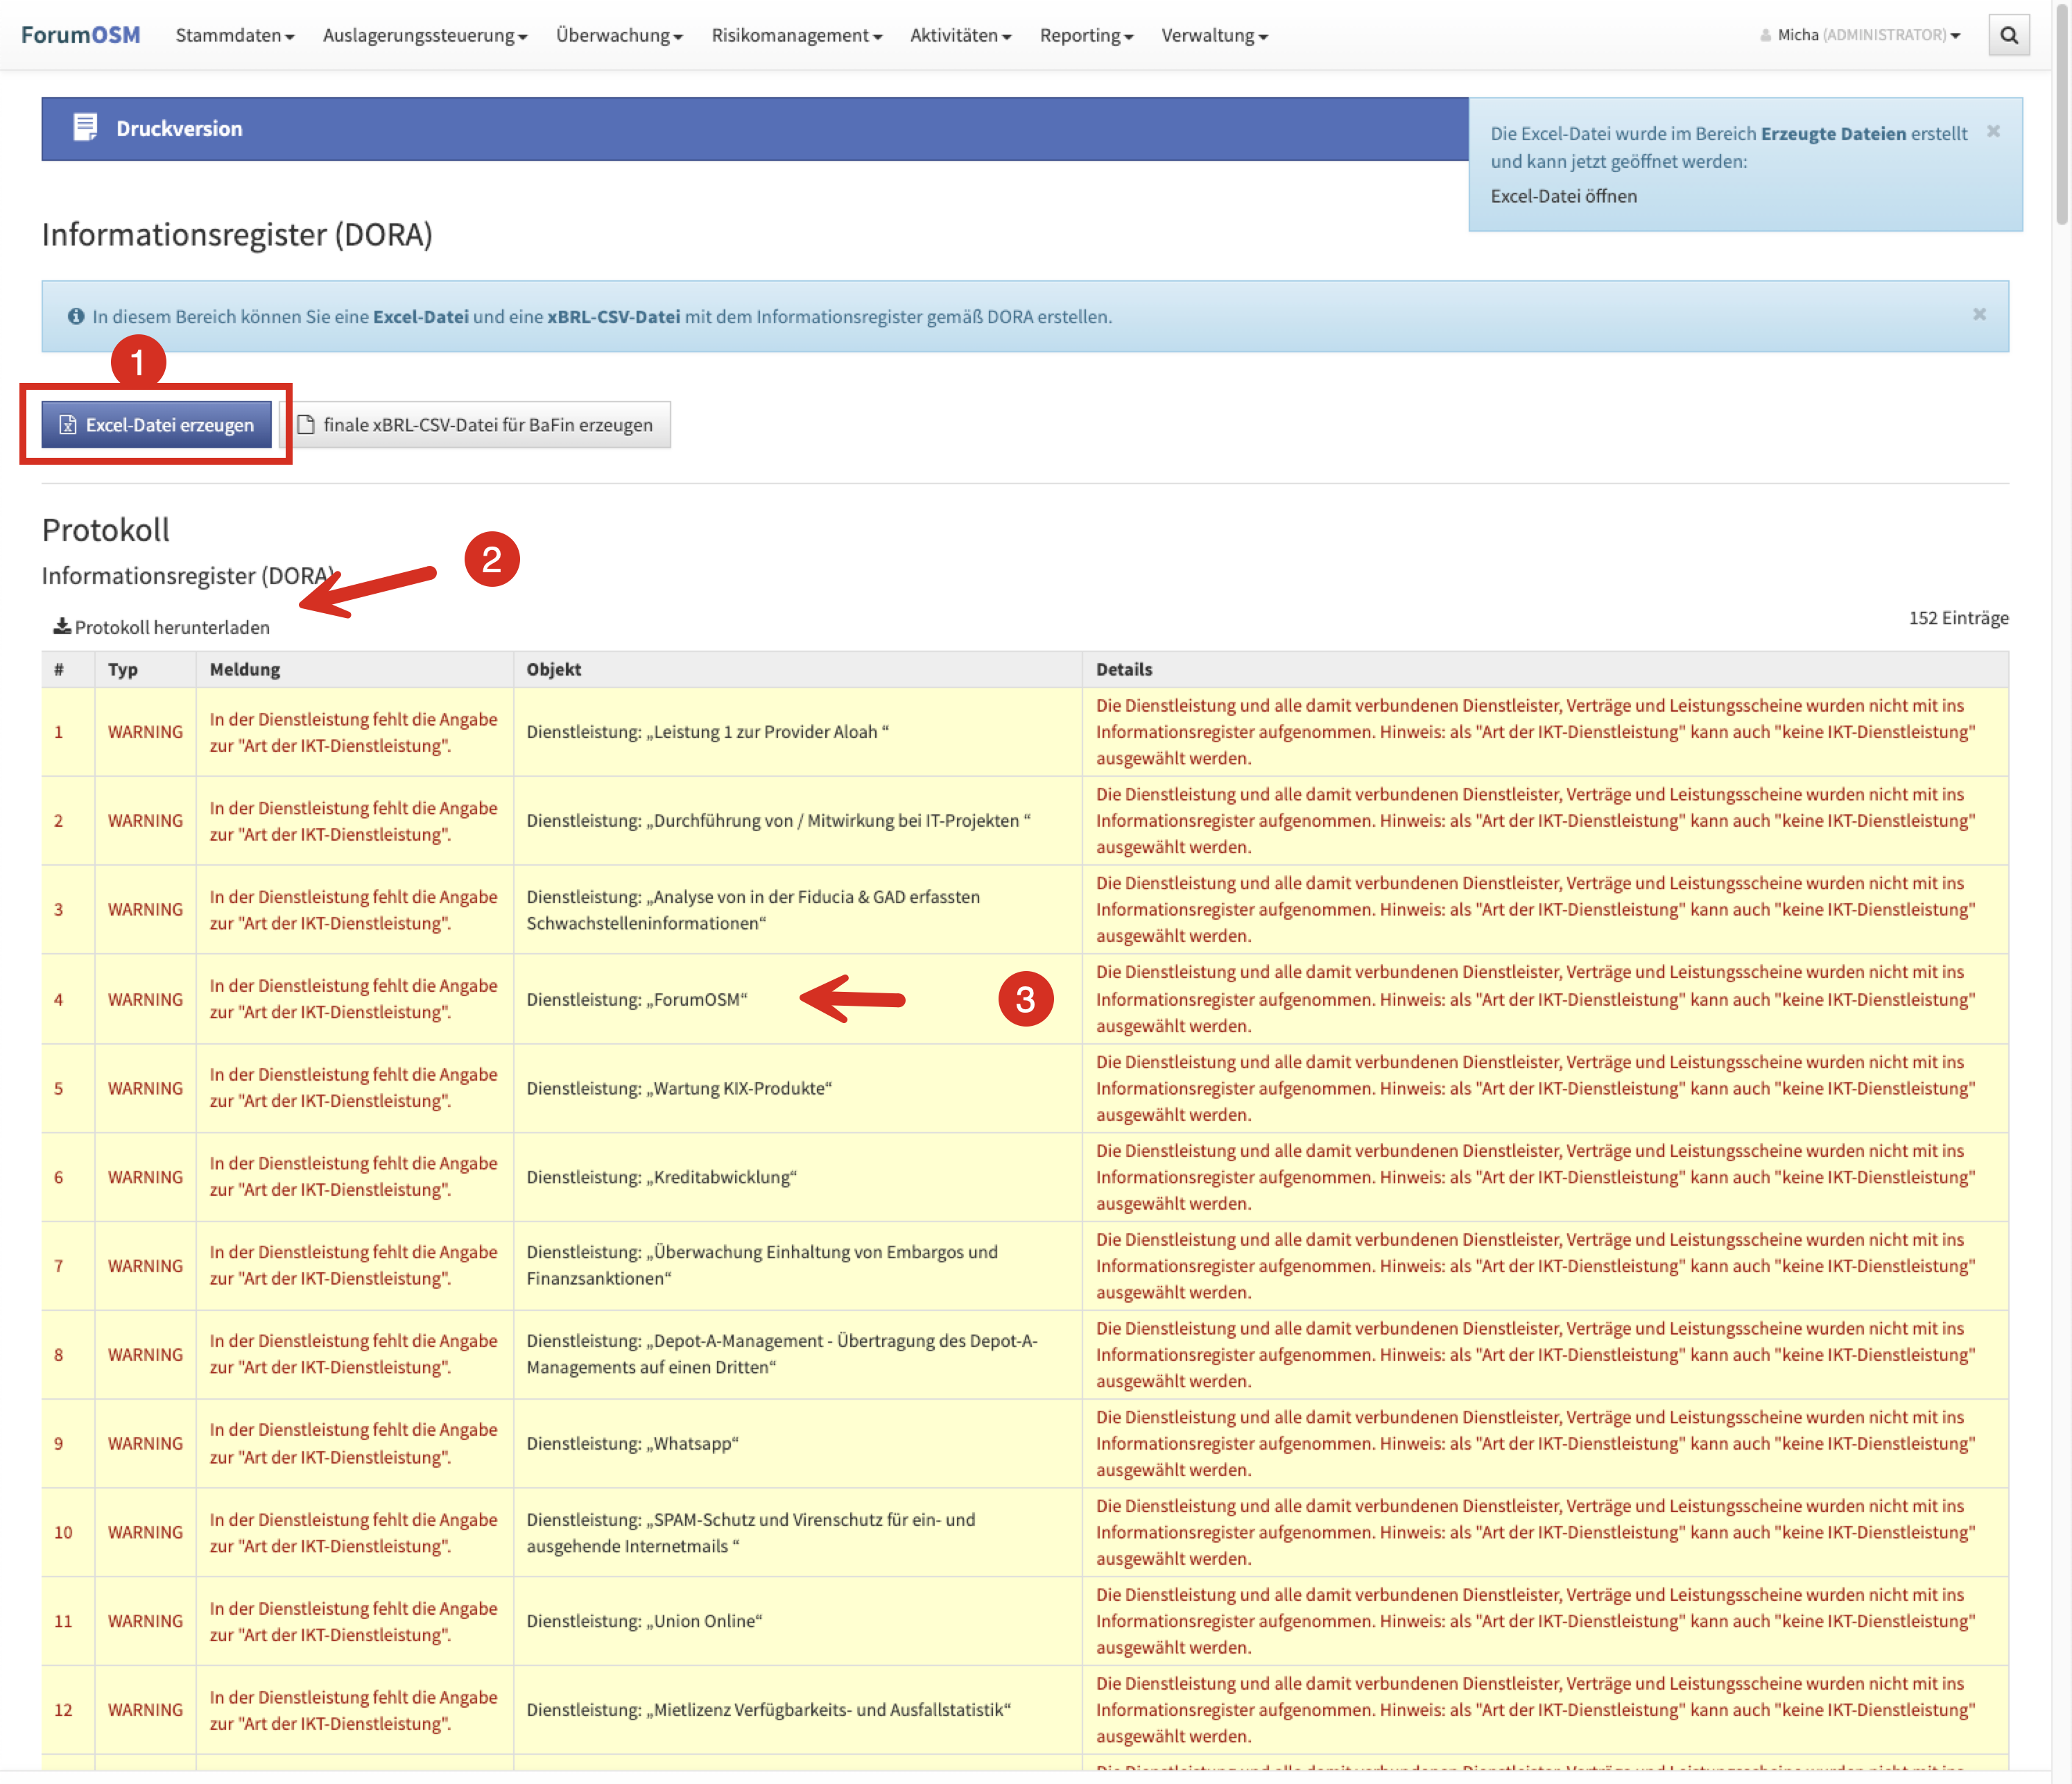Click the info circle icon in banner
This screenshot has height=1784, width=2072.
point(76,316)
